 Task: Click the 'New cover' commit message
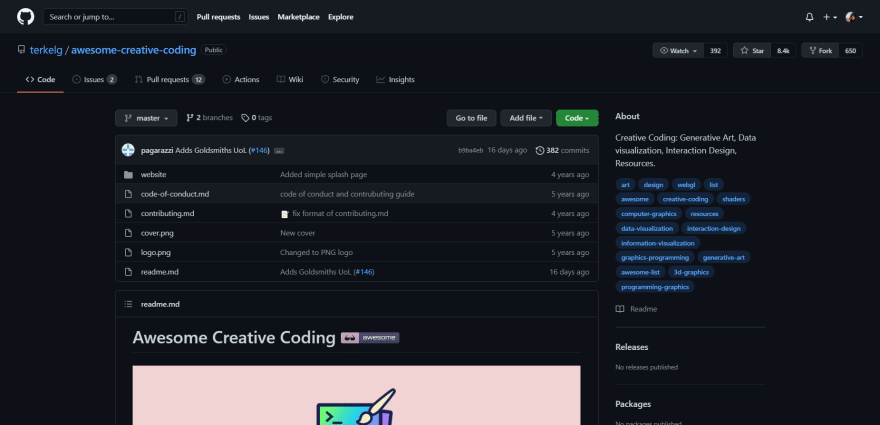[297, 233]
